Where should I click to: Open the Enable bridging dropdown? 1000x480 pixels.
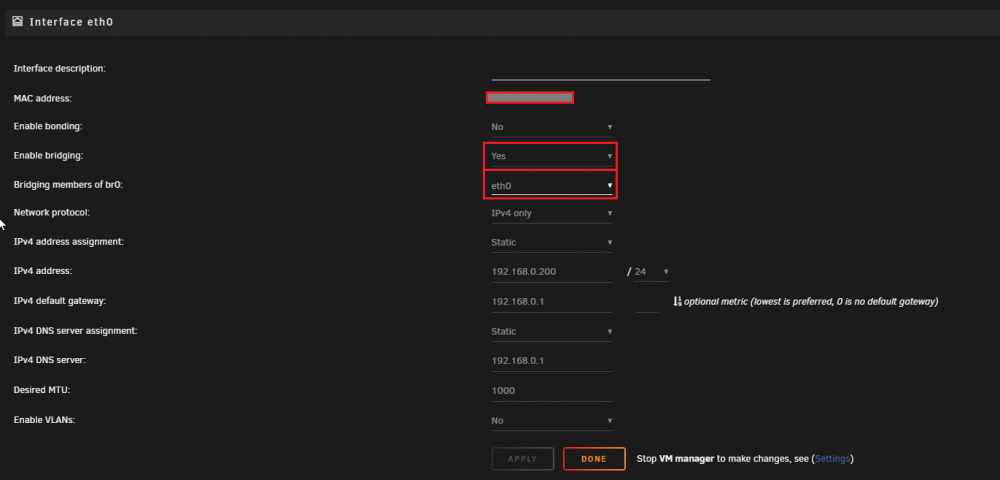pyautogui.click(x=552, y=156)
